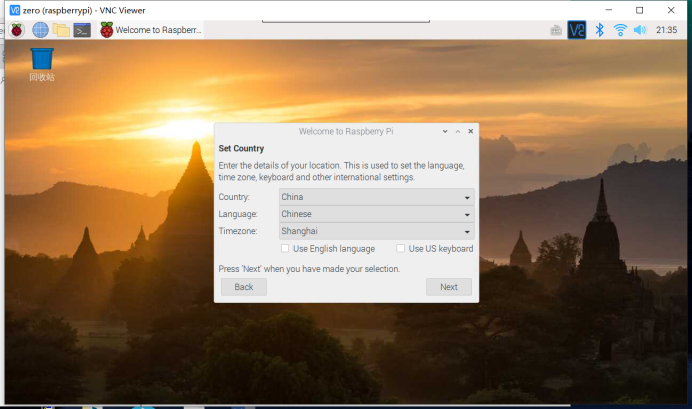Image resolution: width=692 pixels, height=409 pixels.
Task: Select the Welcome to Raspberr... taskbar entry
Action: pyautogui.click(x=150, y=30)
